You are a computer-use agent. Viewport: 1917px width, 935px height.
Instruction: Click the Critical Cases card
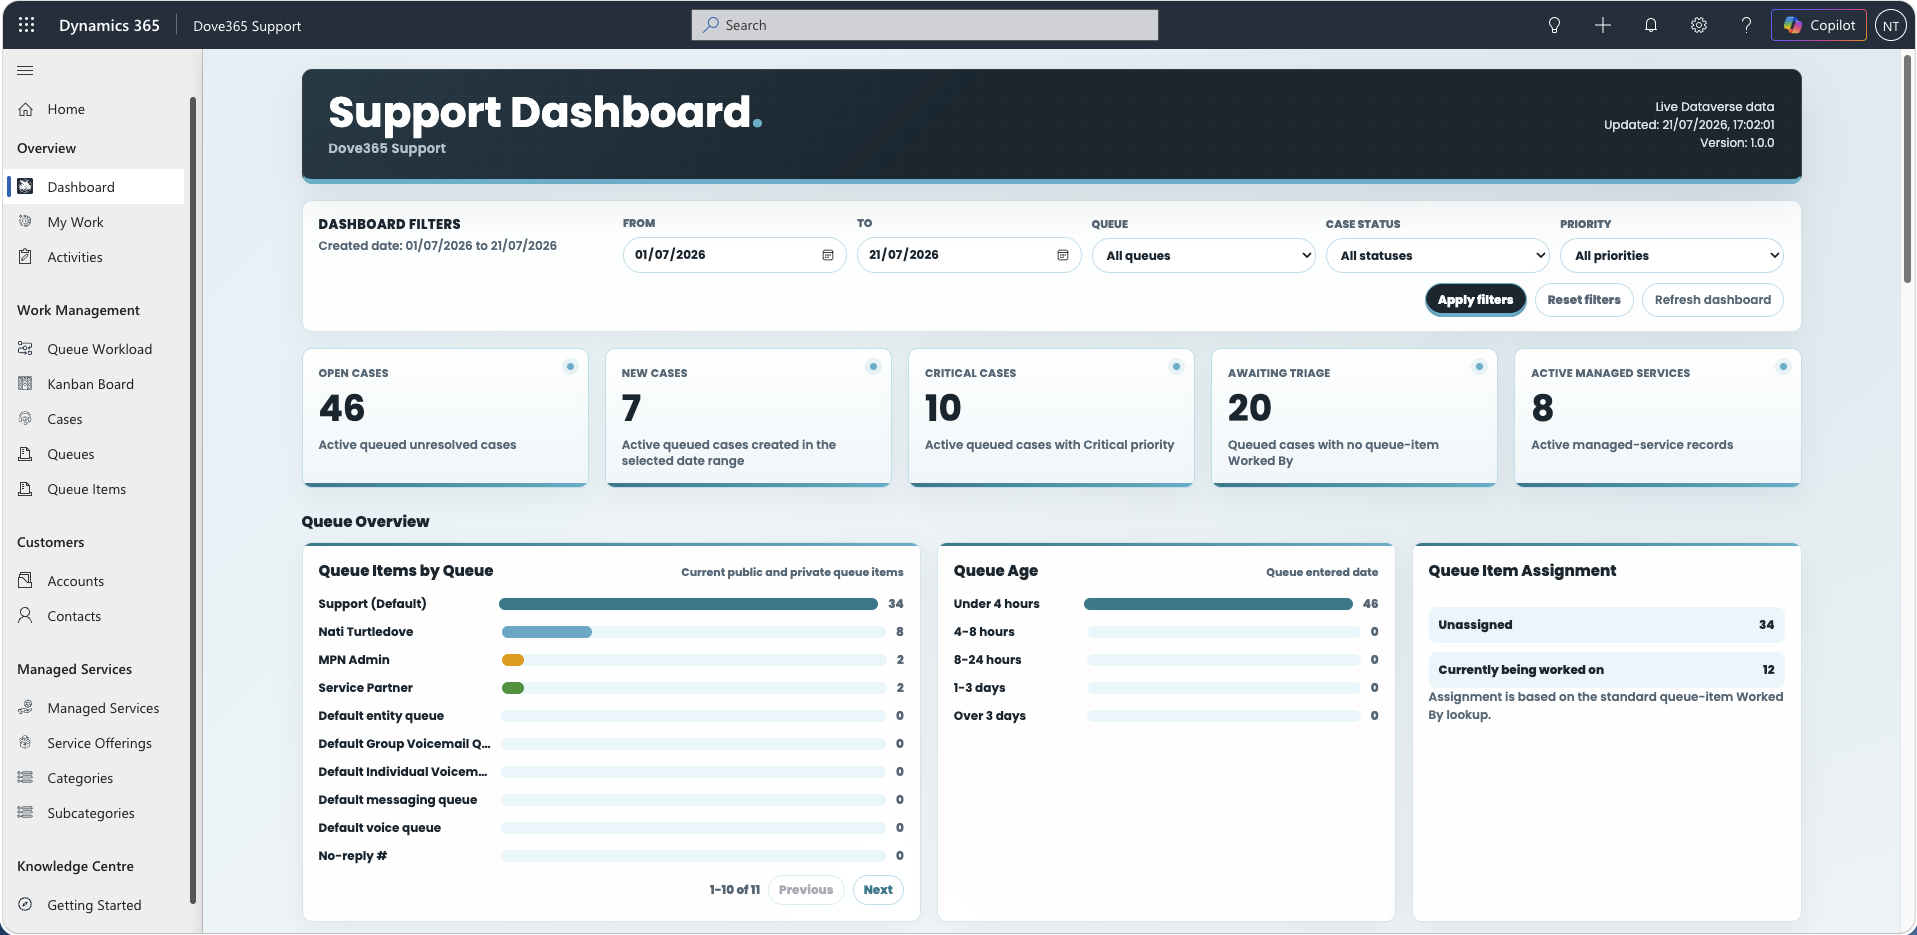(x=1051, y=417)
